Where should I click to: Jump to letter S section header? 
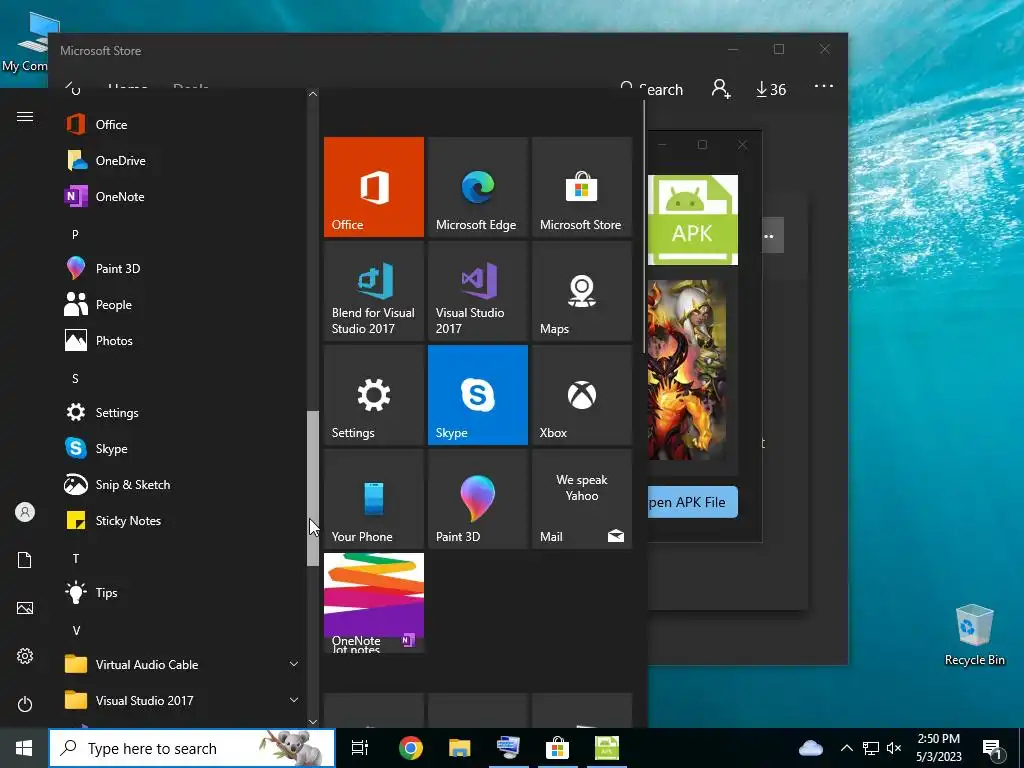coord(75,378)
